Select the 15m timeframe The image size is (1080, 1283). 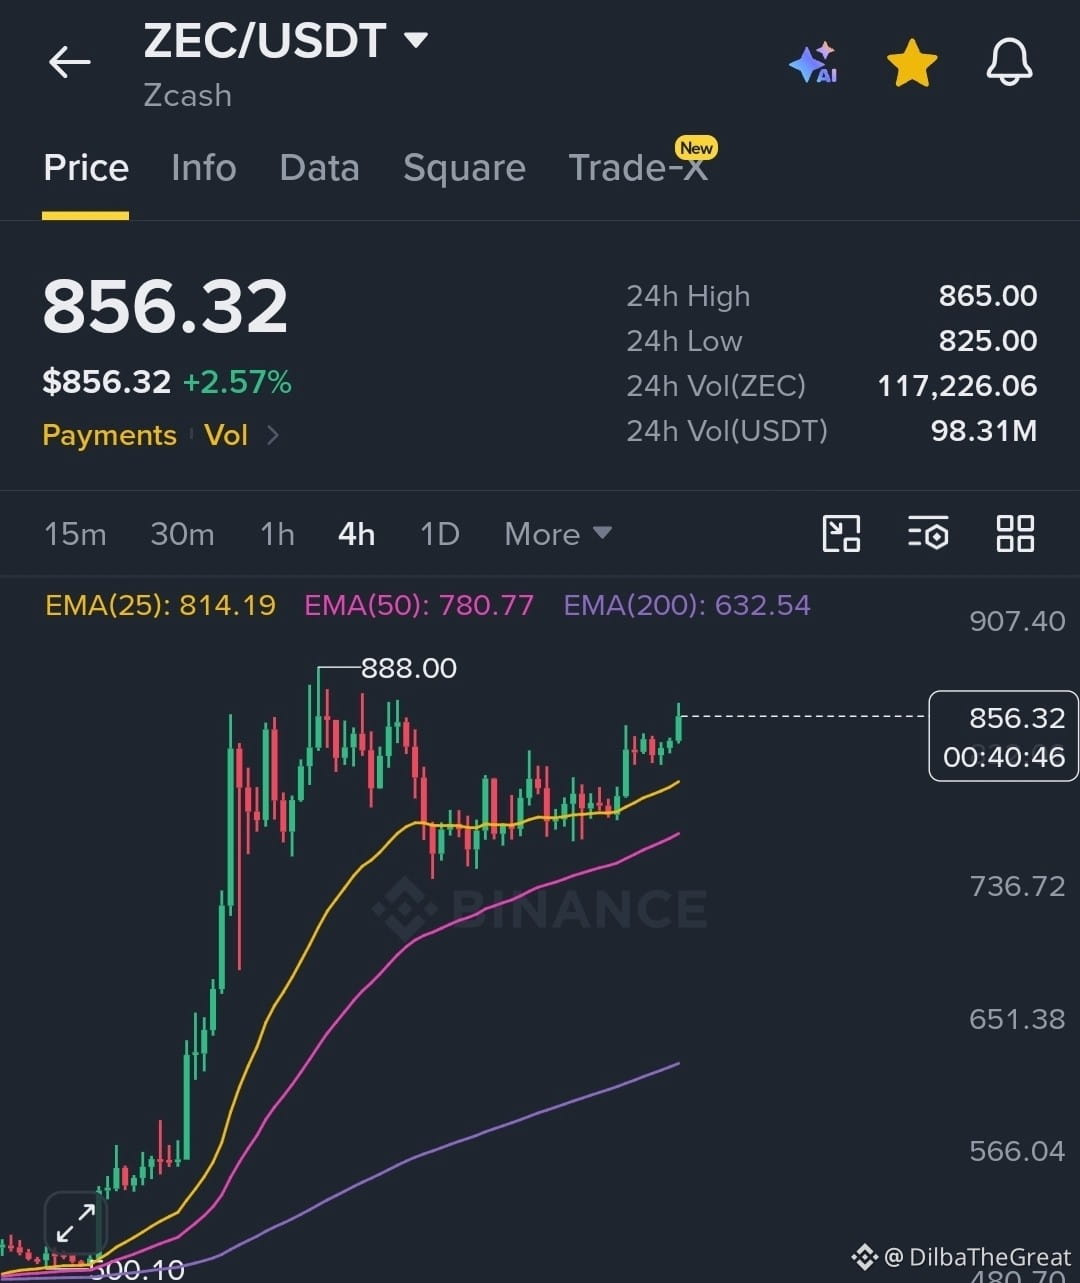(75, 534)
